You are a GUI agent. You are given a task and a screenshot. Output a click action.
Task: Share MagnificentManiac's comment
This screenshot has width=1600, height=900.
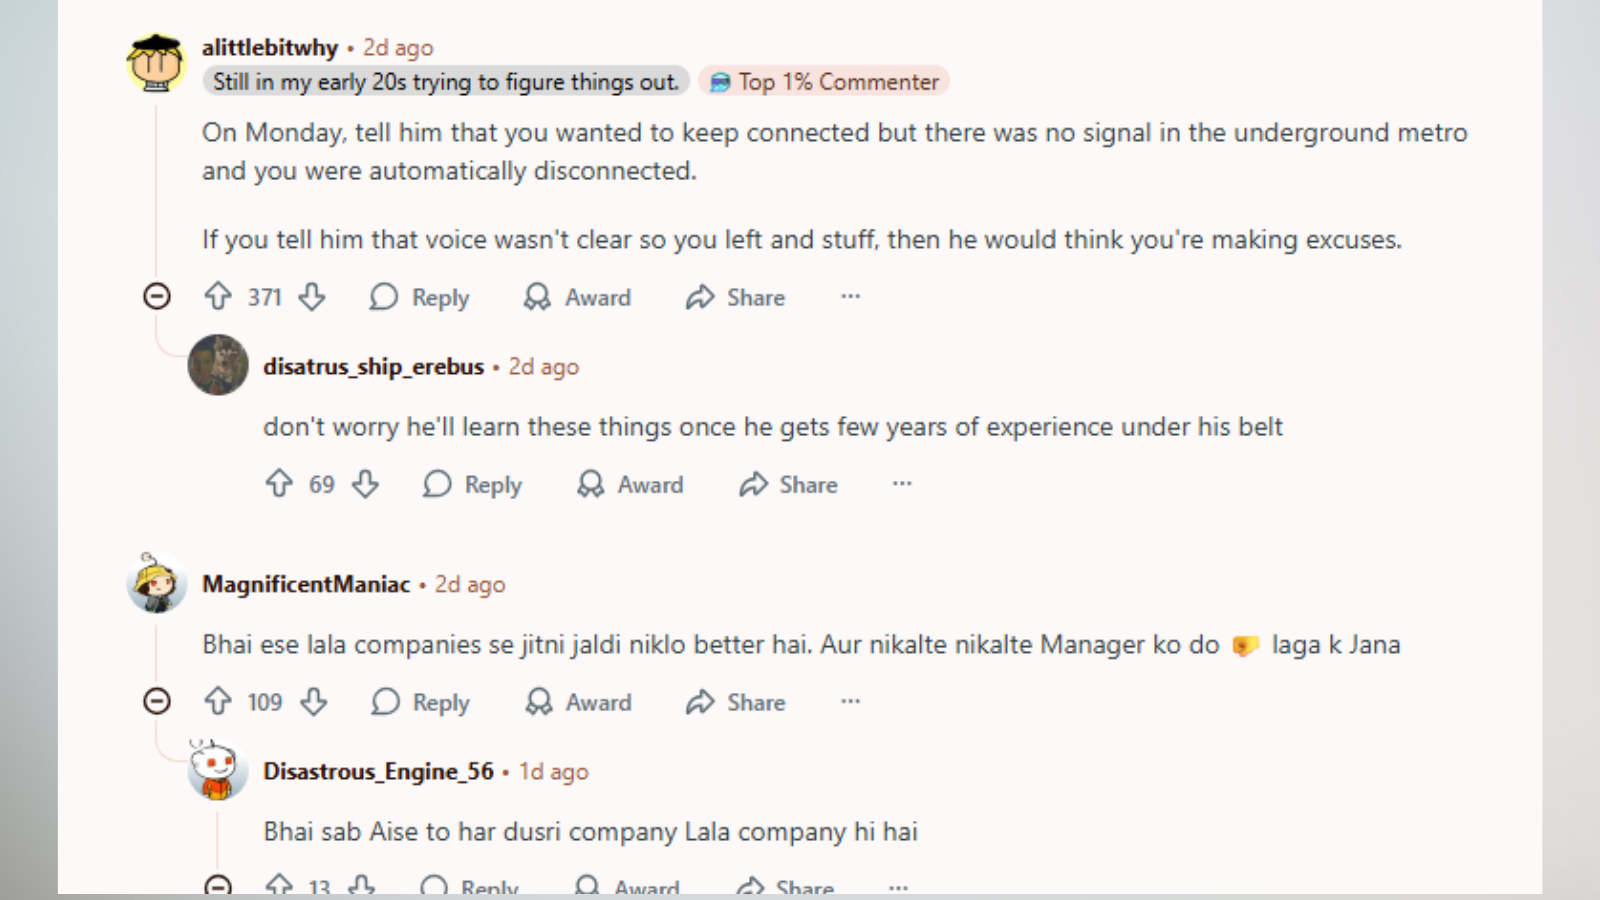736,702
